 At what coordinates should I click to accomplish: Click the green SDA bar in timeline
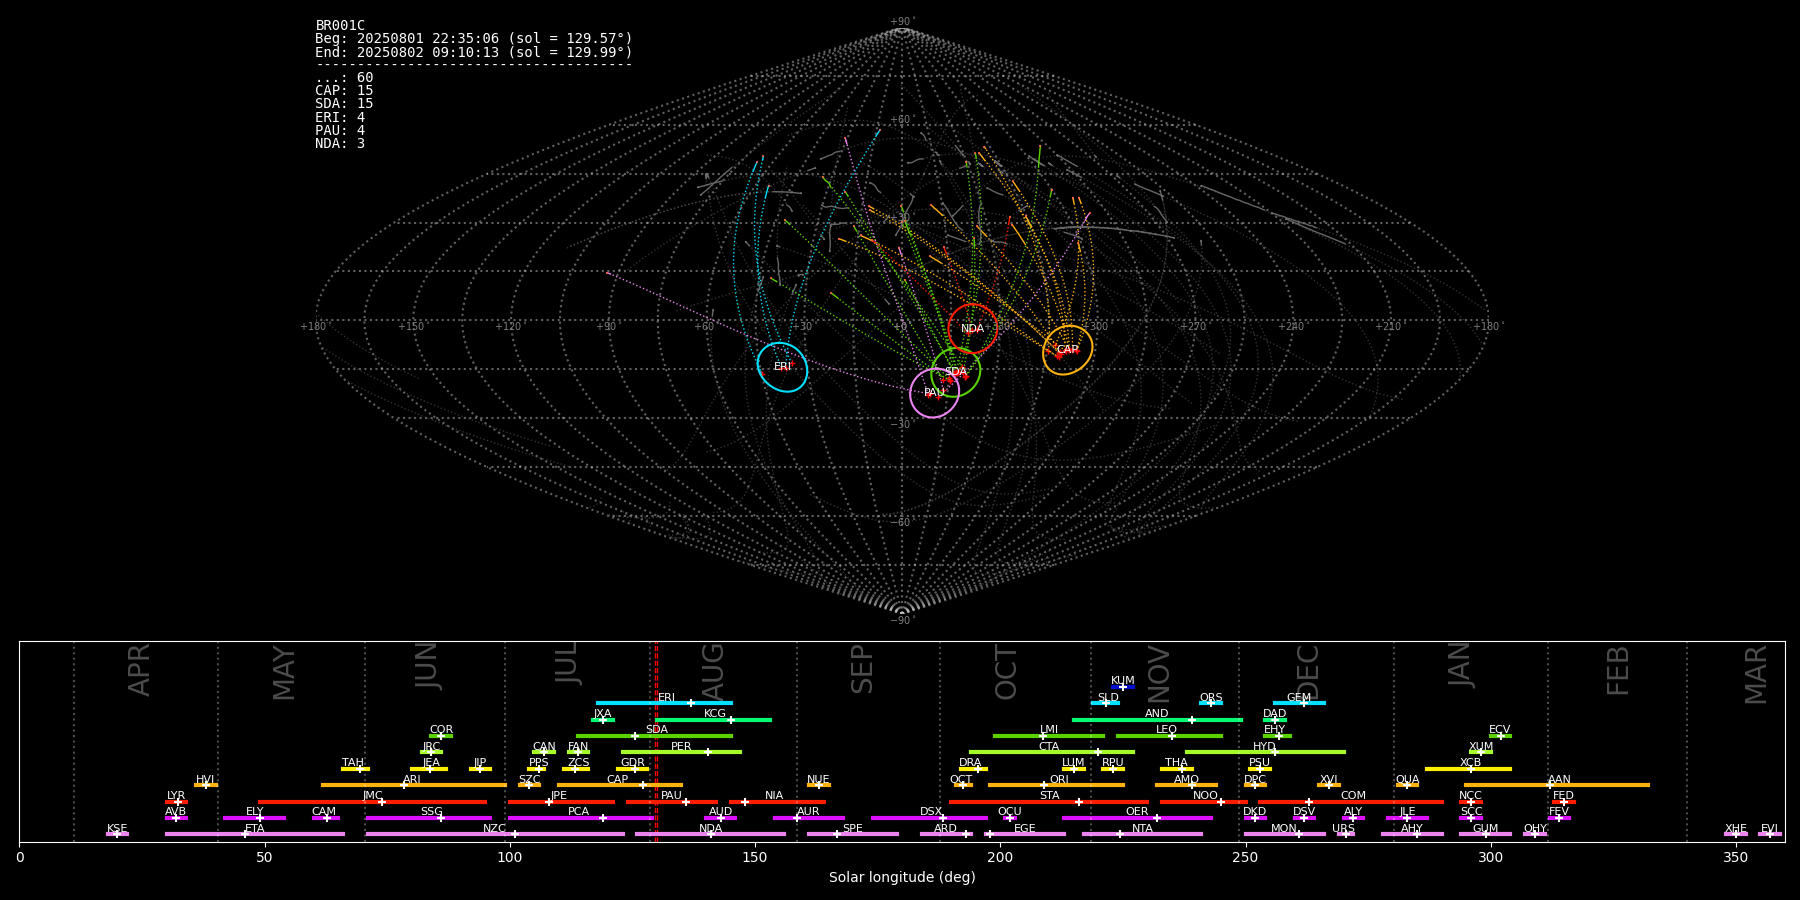tap(654, 736)
